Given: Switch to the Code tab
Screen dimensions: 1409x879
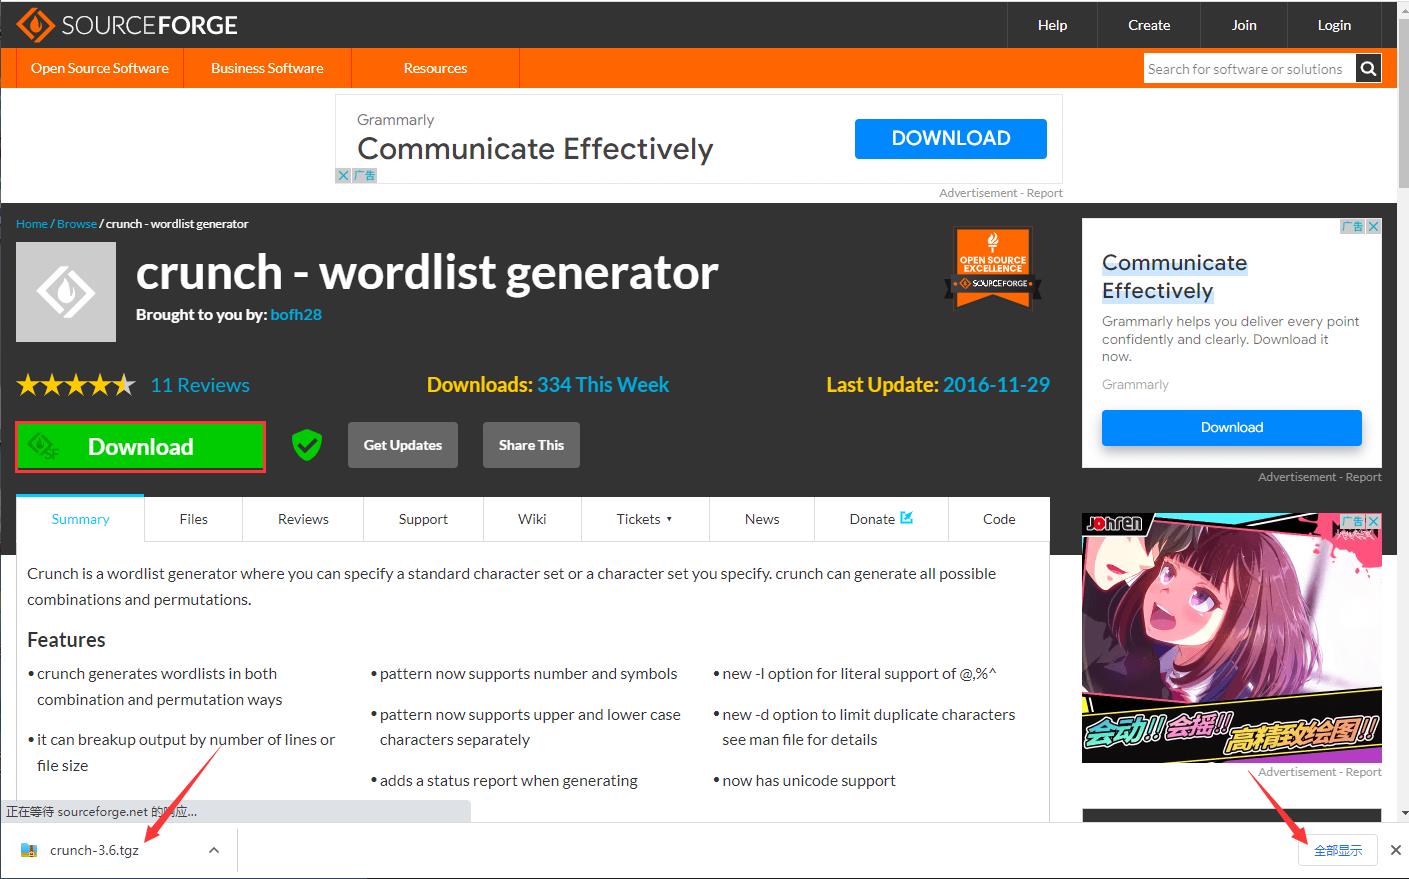Looking at the screenshot, I should click(x=999, y=519).
